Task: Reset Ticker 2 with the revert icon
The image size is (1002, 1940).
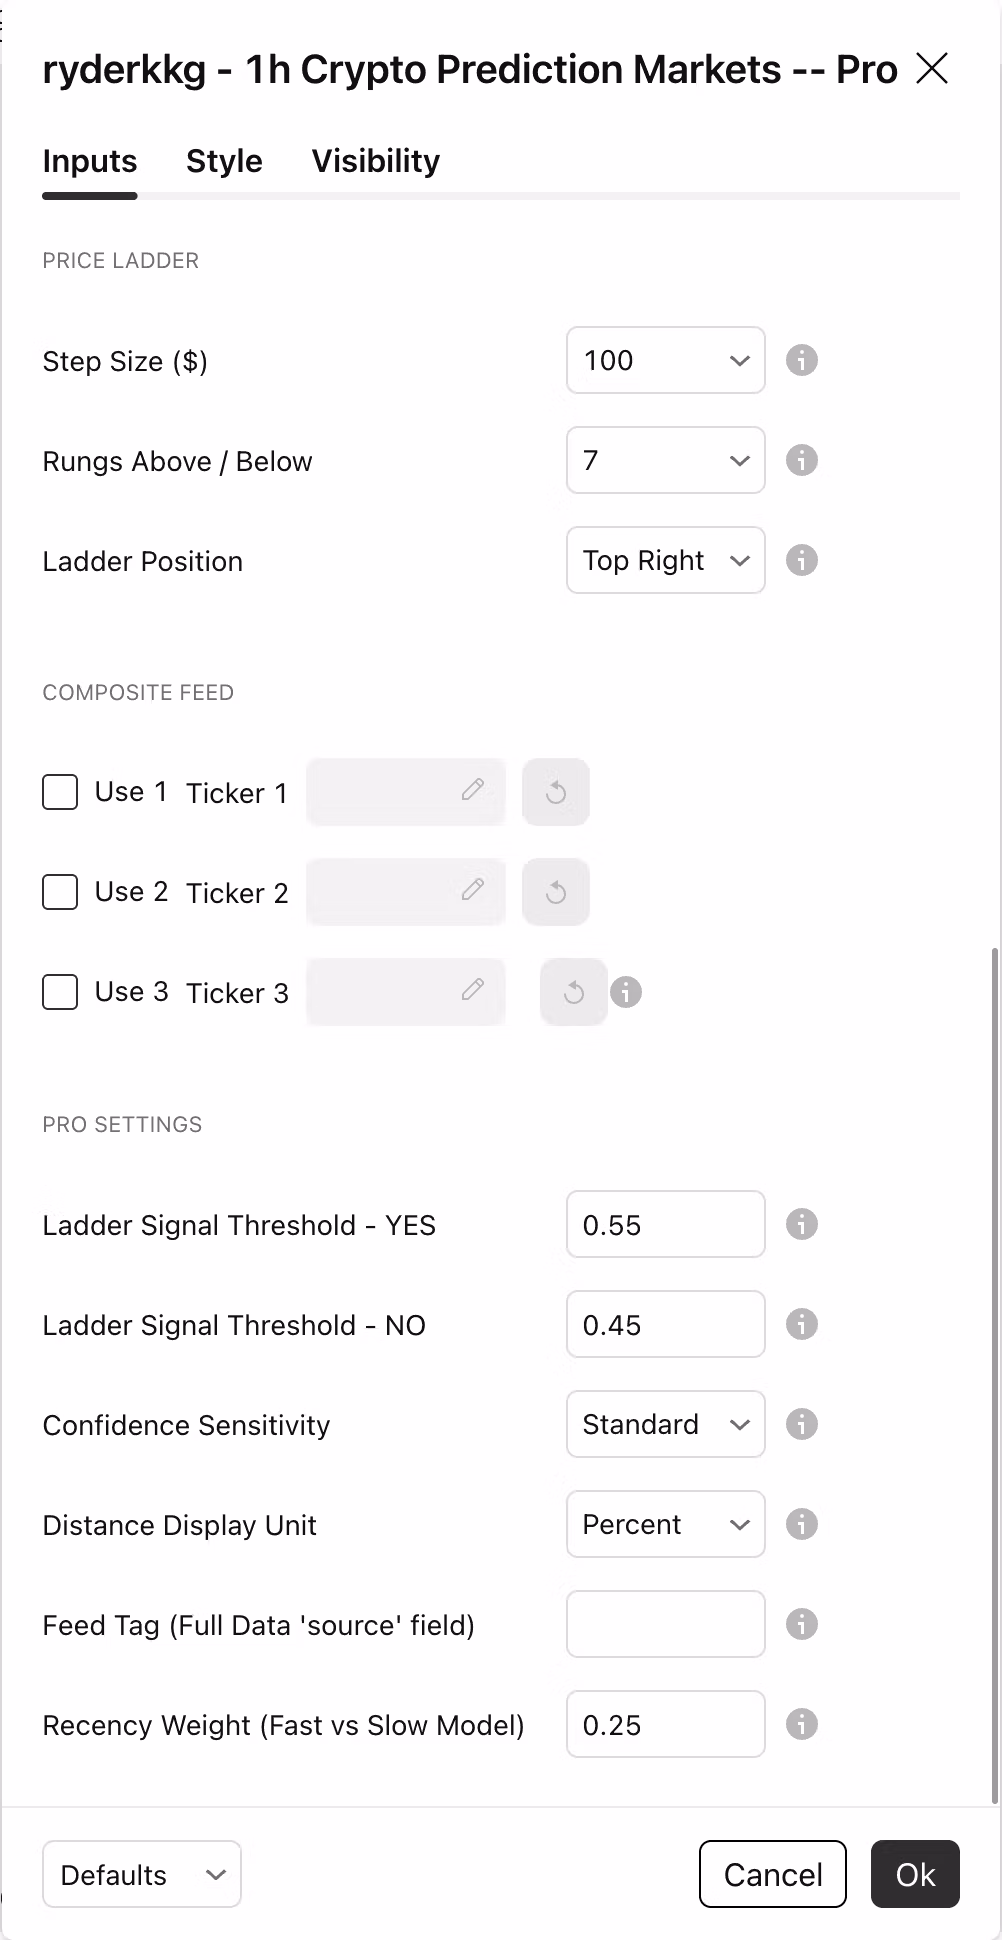Action: point(556,892)
